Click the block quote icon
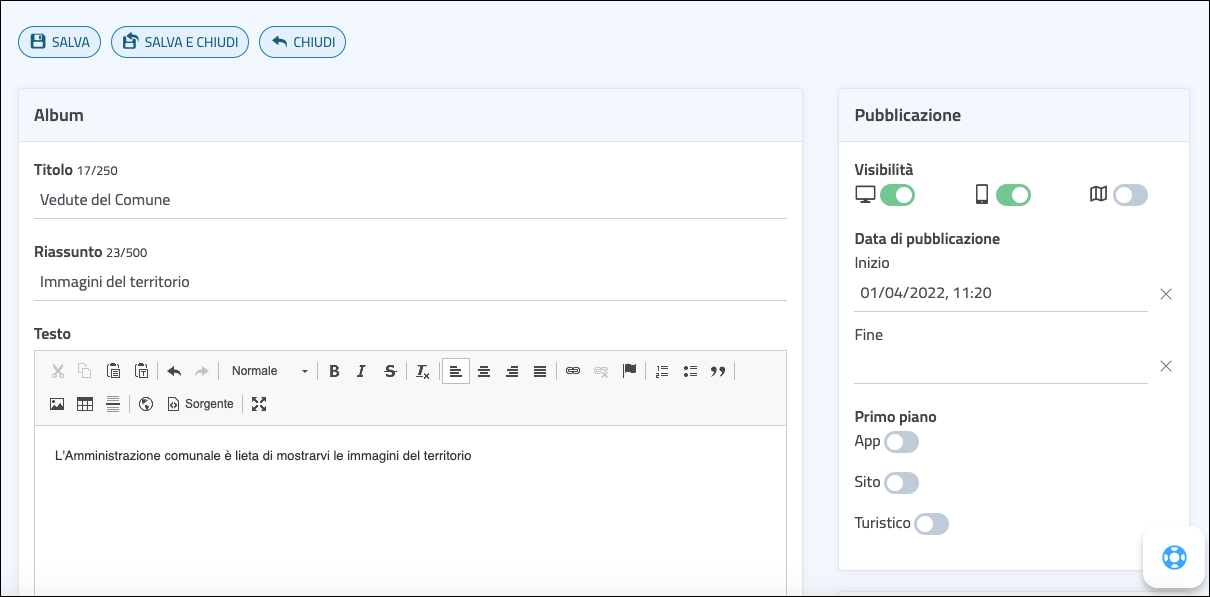Viewport: 1210px width, 597px height. coord(717,371)
